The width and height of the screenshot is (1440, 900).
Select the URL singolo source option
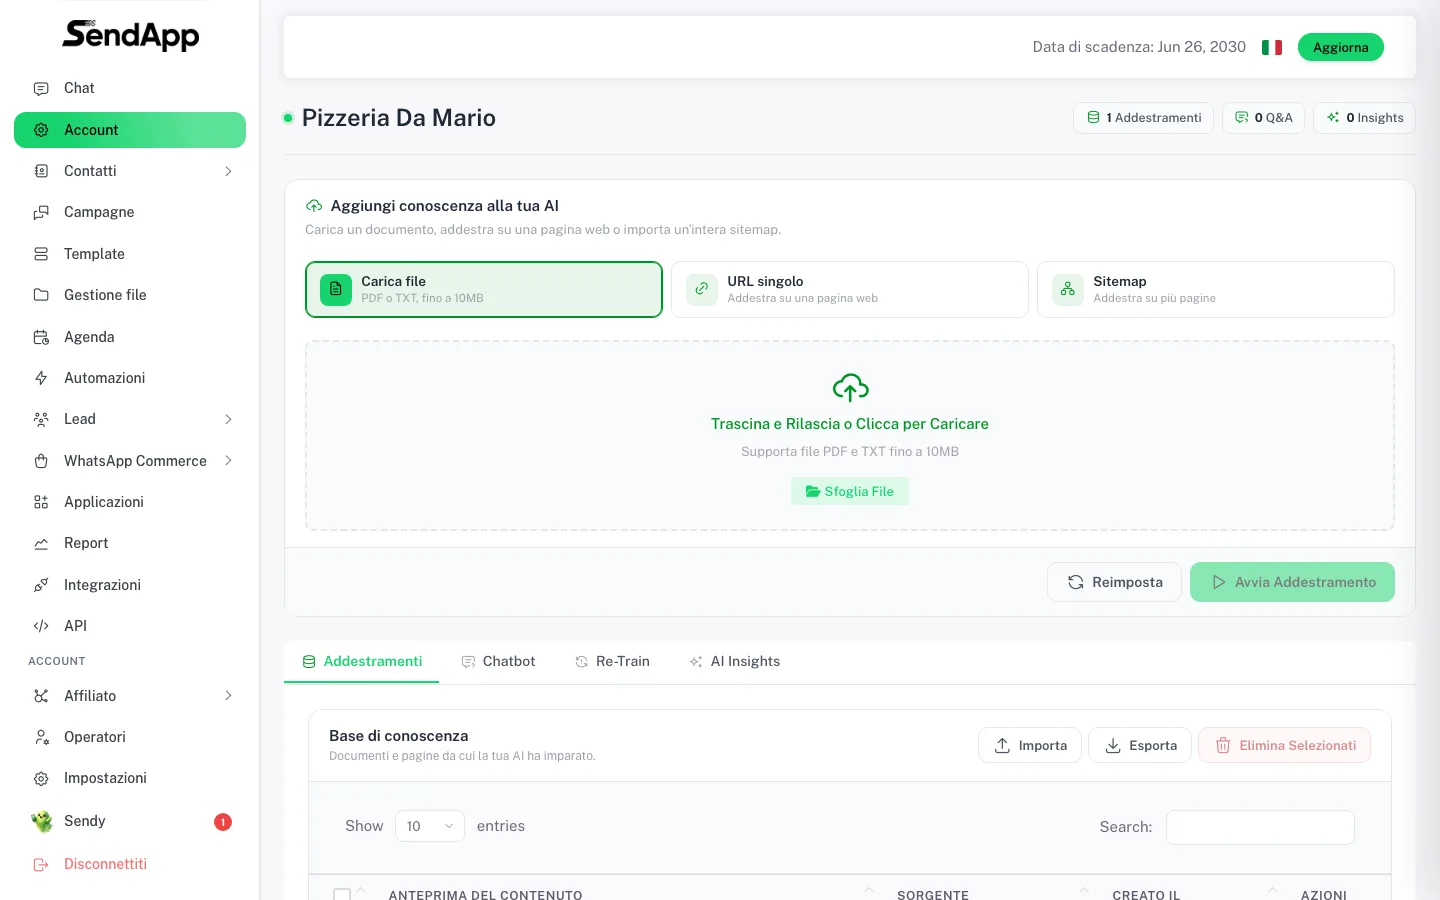point(850,289)
